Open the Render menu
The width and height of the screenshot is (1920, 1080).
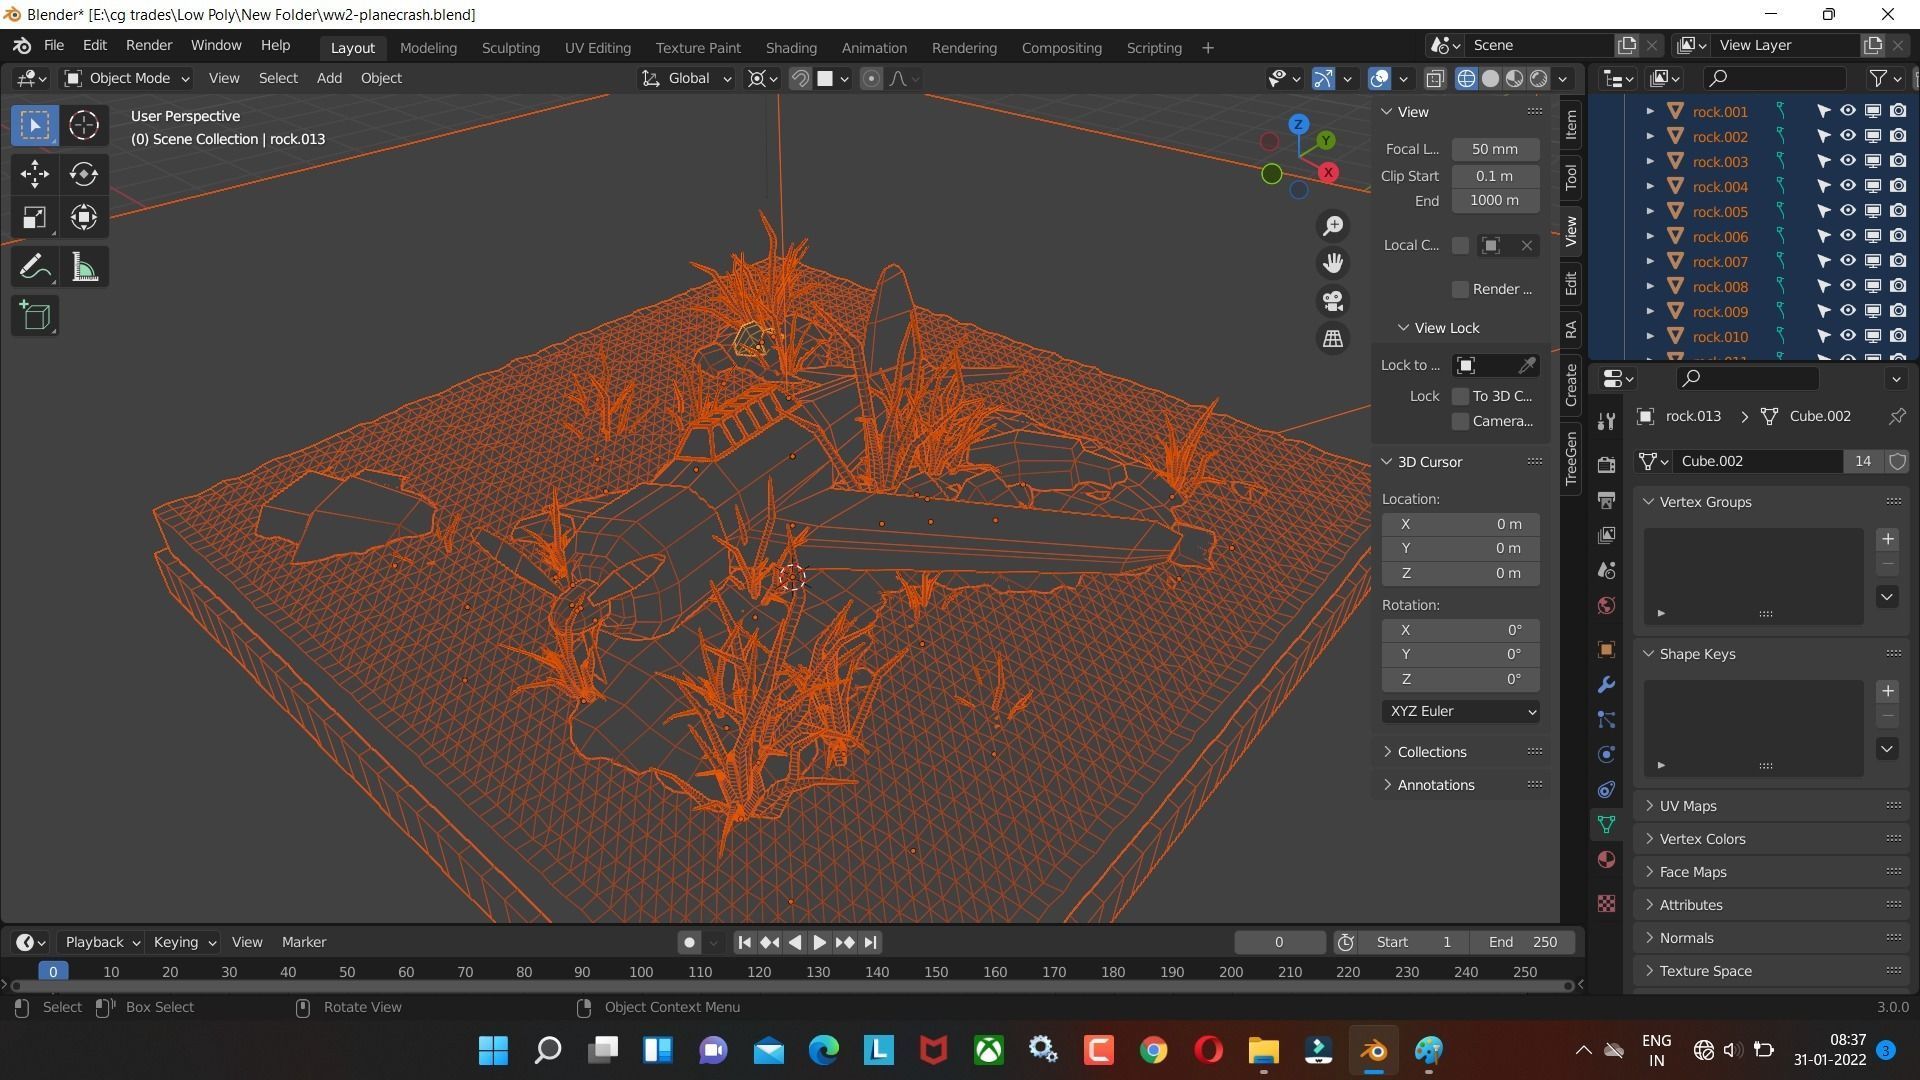[x=148, y=45]
